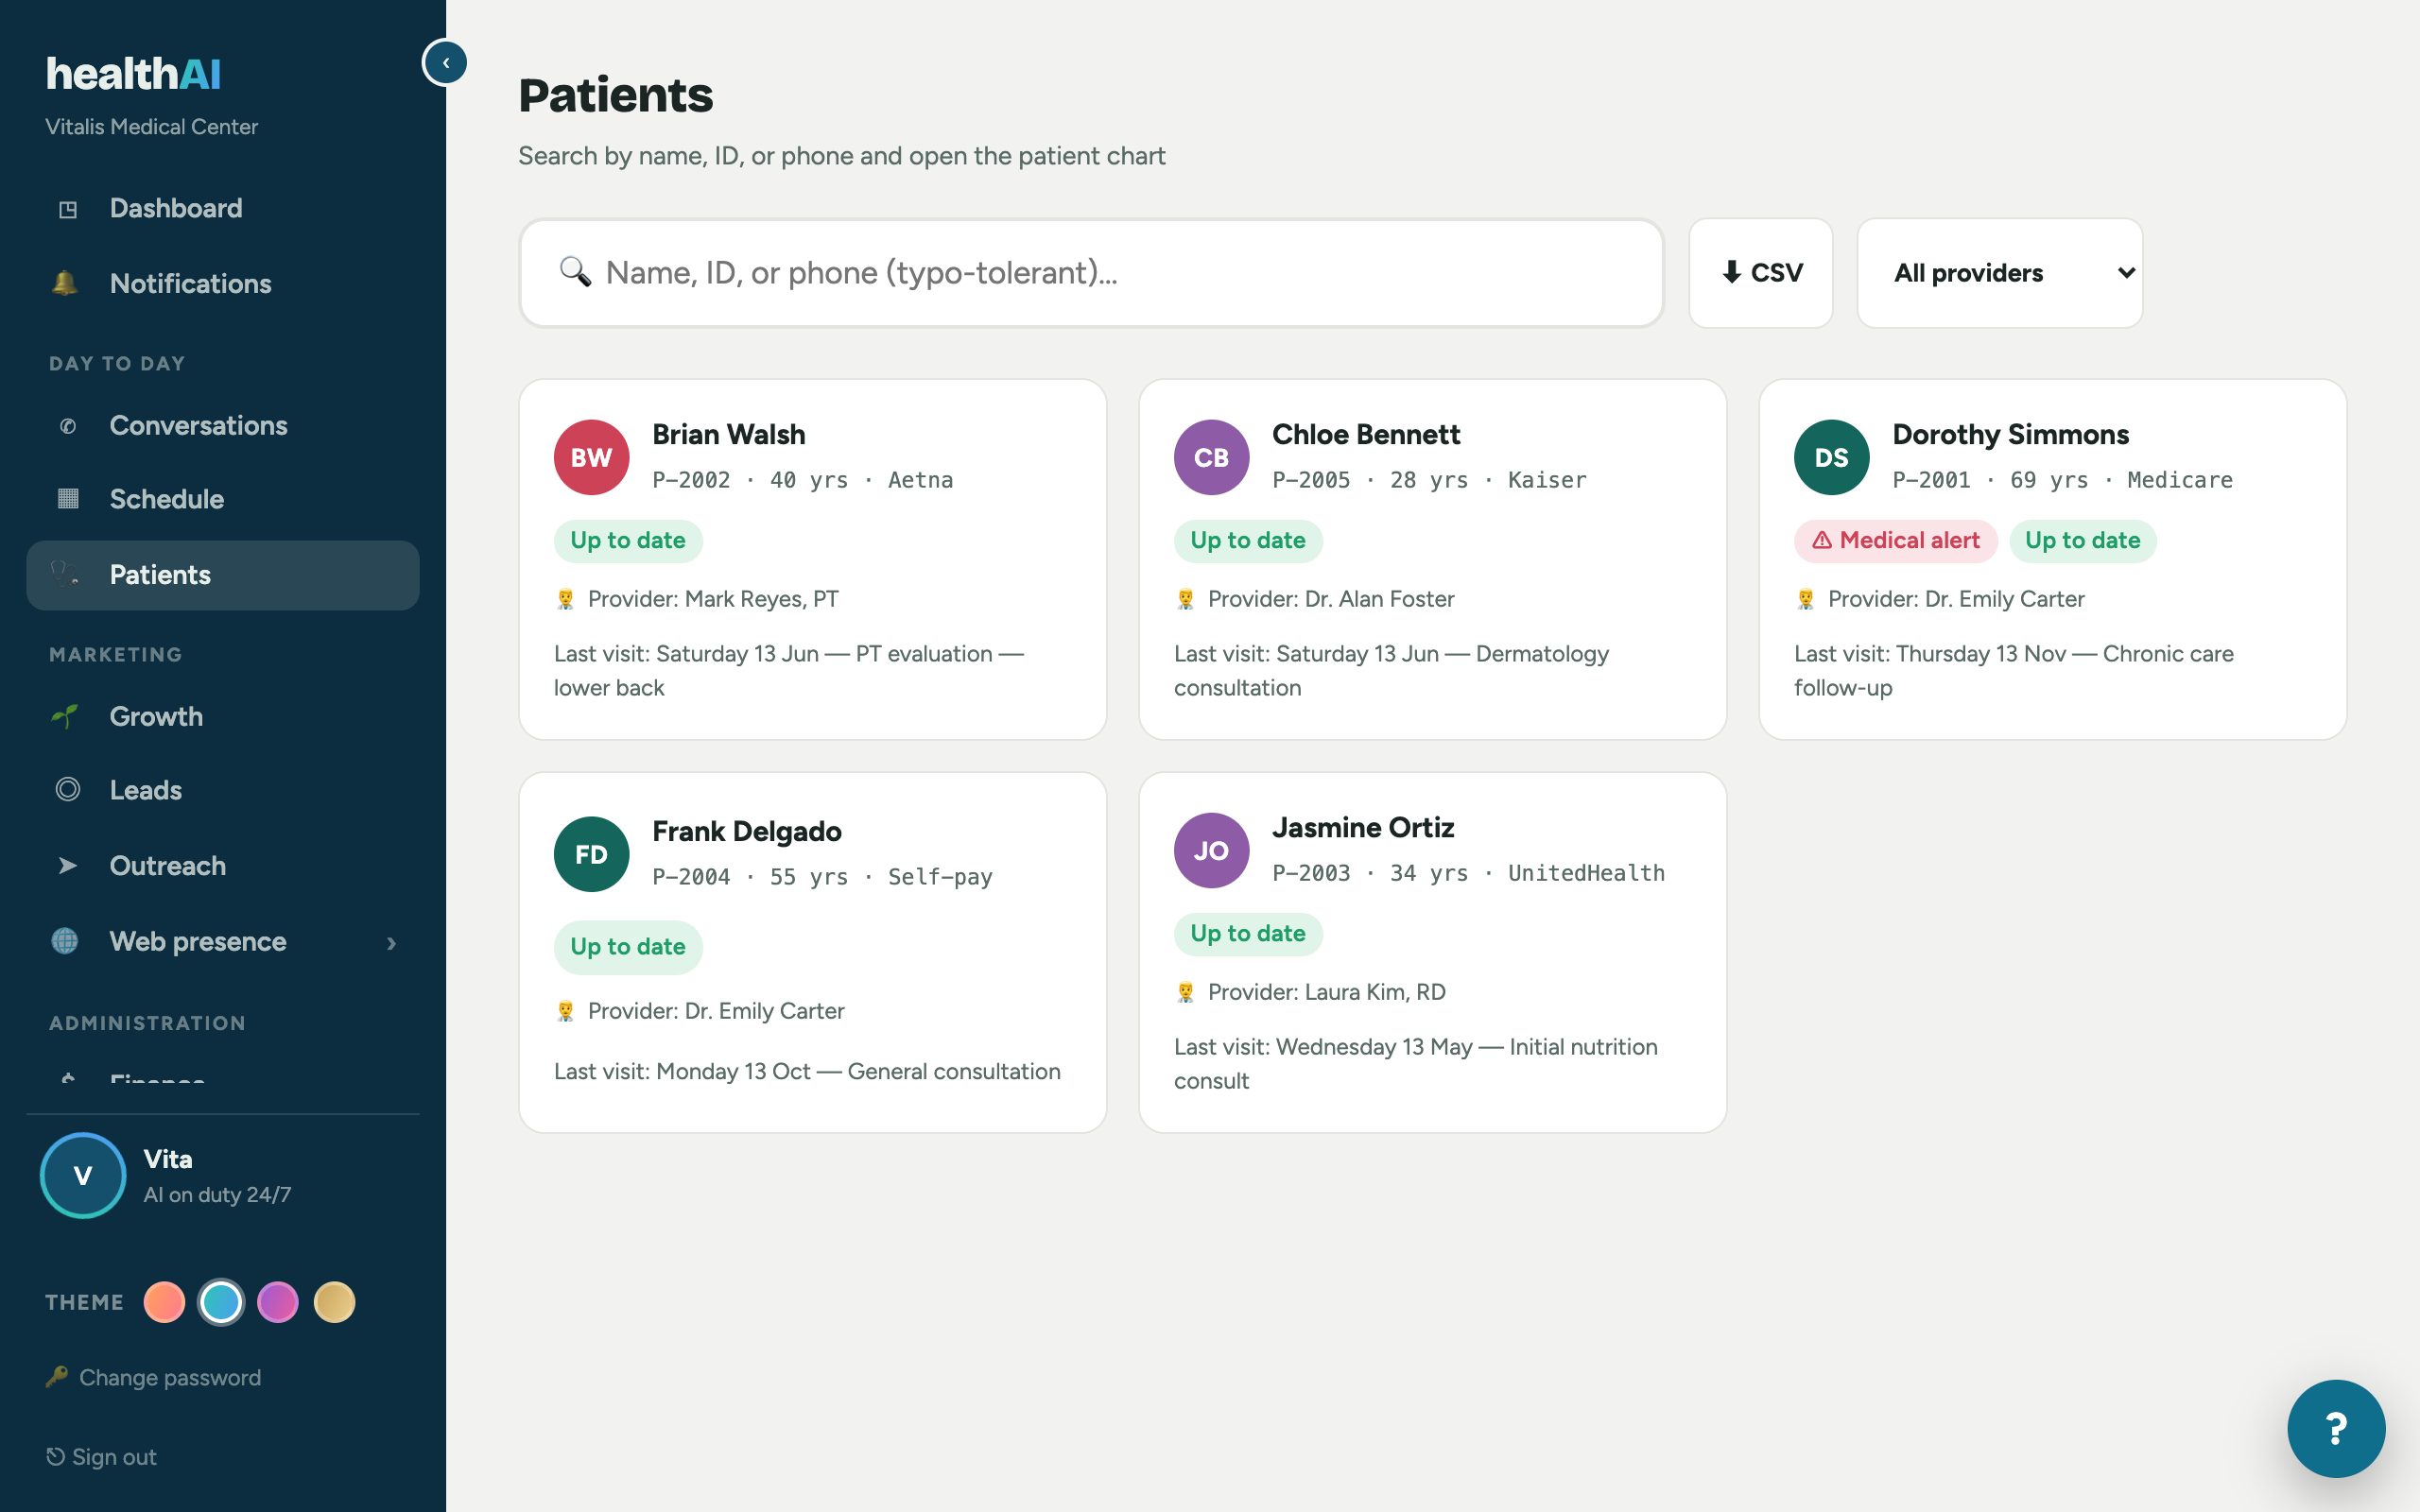Image resolution: width=2420 pixels, height=1512 pixels.
Task: Click the magnifier icon in search box
Action: click(575, 272)
